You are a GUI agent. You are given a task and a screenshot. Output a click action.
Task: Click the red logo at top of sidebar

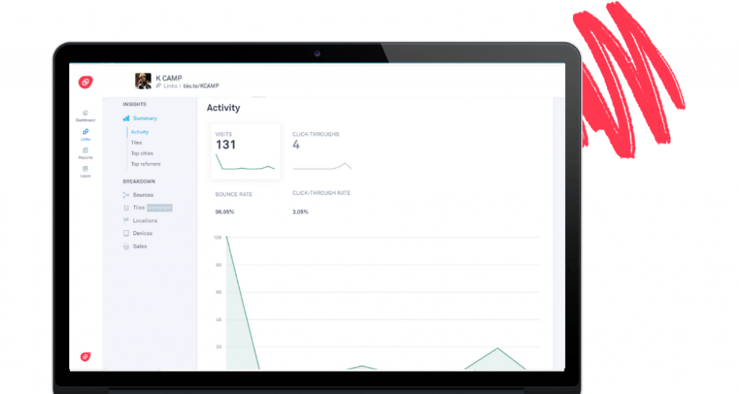pos(85,82)
